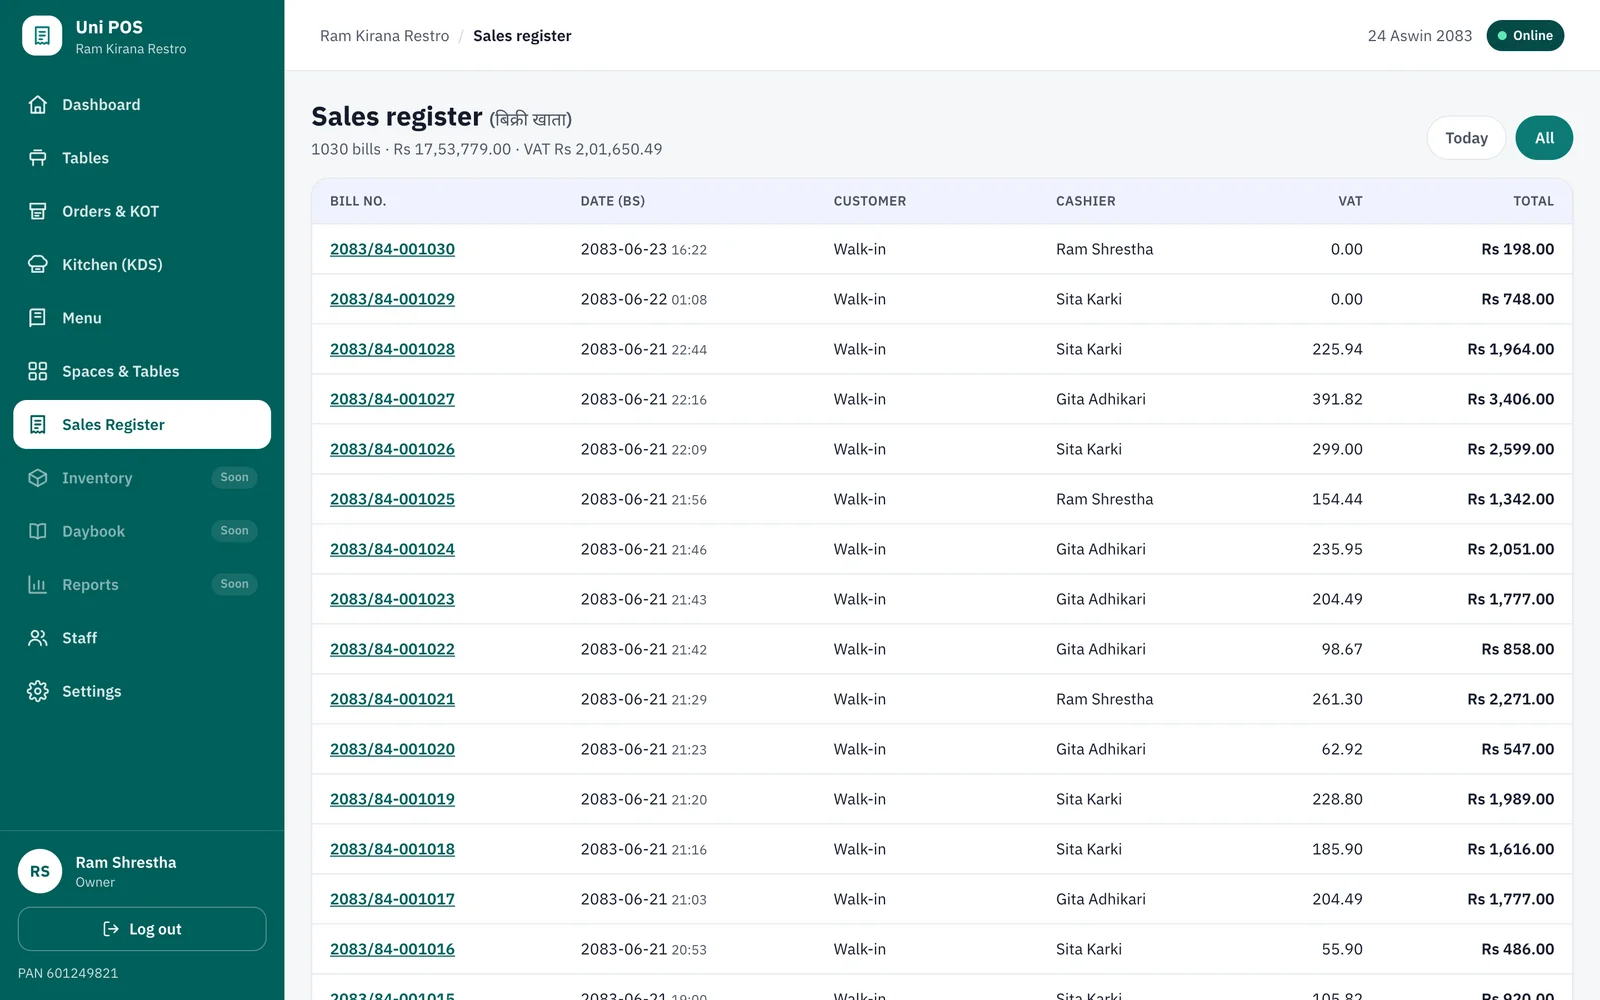The height and width of the screenshot is (1000, 1600).
Task: Click total Rs 3,406.00
Action: pyautogui.click(x=1510, y=399)
